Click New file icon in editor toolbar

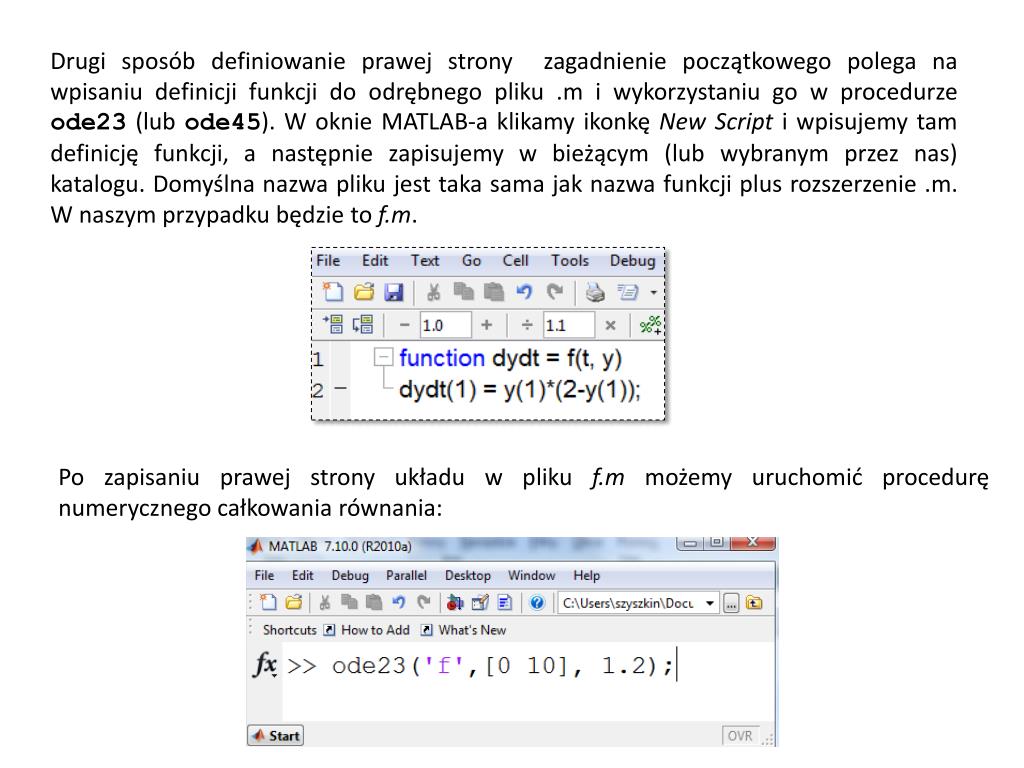[x=333, y=292]
